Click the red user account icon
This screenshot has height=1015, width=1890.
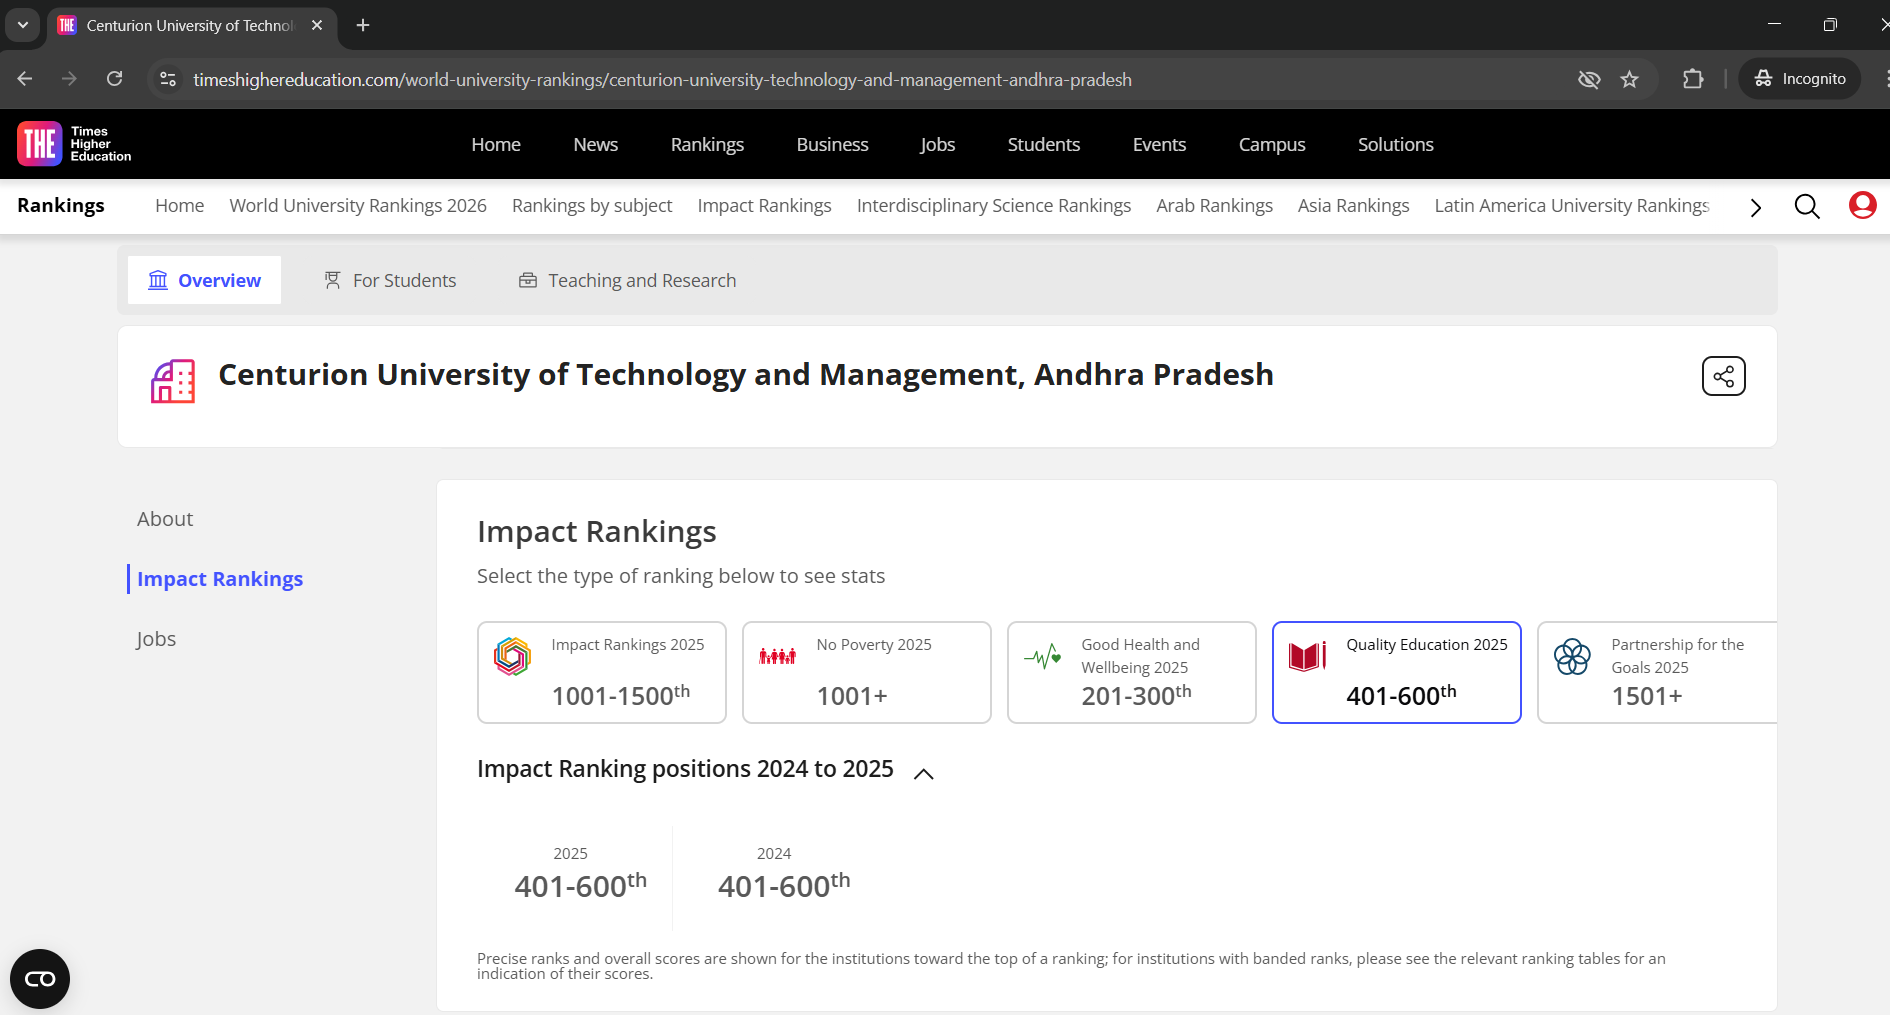1862,206
